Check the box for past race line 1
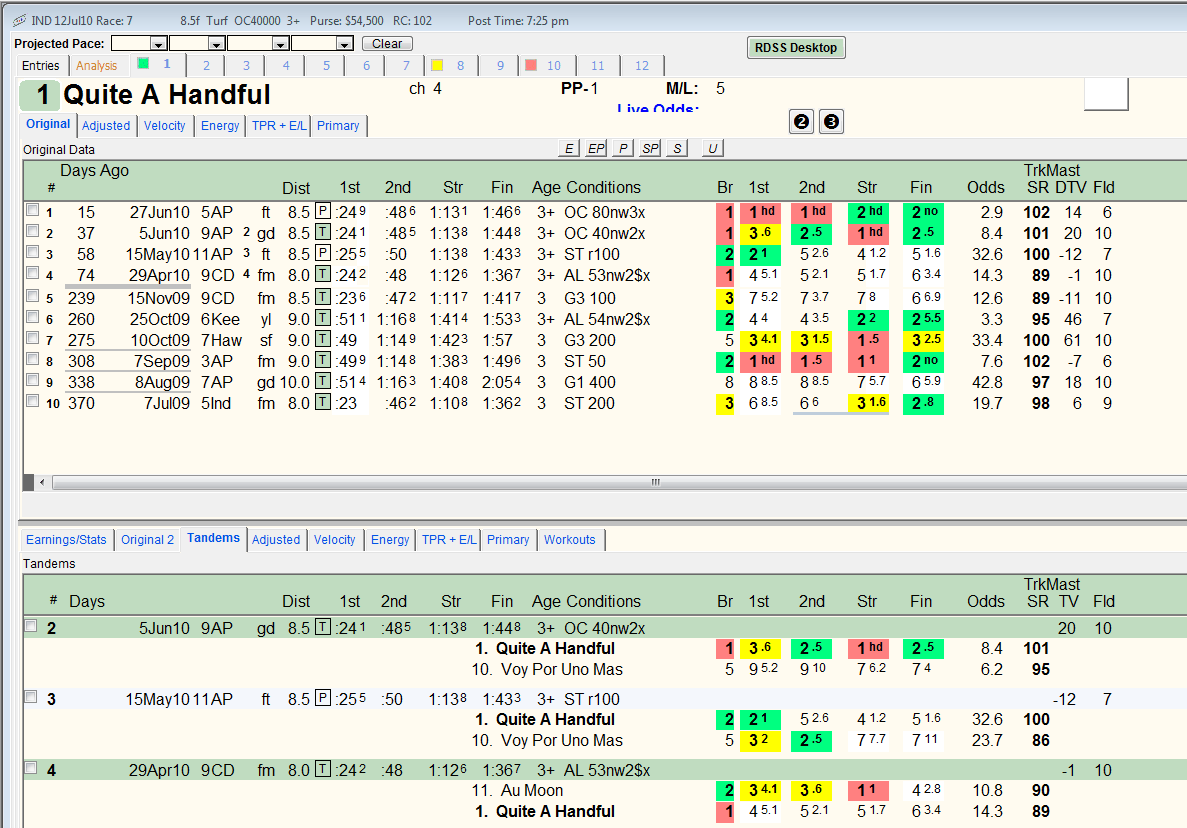 click(x=33, y=210)
